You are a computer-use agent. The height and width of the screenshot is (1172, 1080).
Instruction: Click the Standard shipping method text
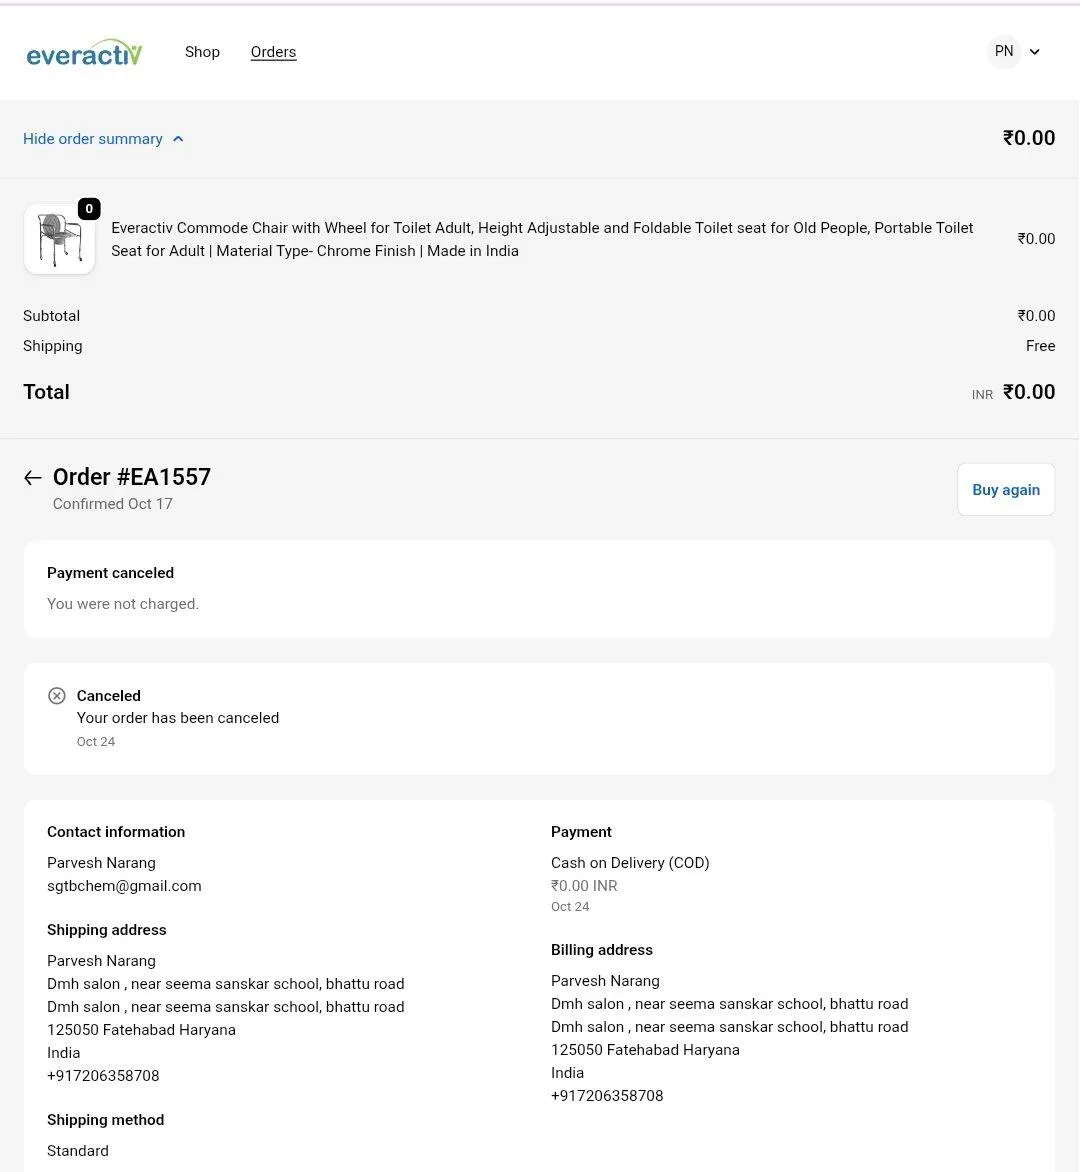click(78, 1151)
